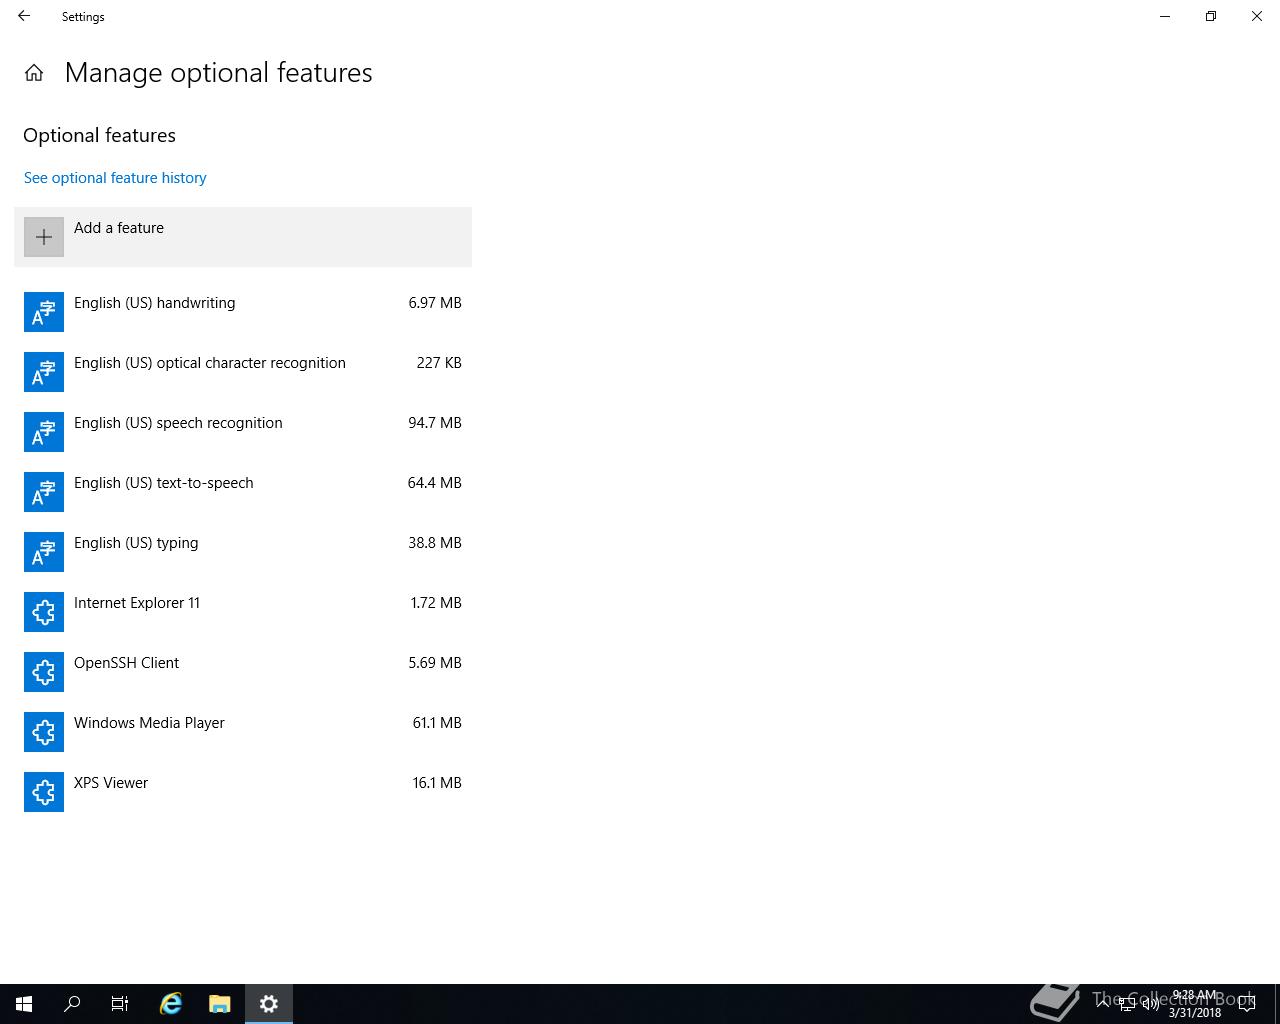Click the 16.1 MB size value
Image resolution: width=1280 pixels, height=1024 pixels.
[437, 783]
